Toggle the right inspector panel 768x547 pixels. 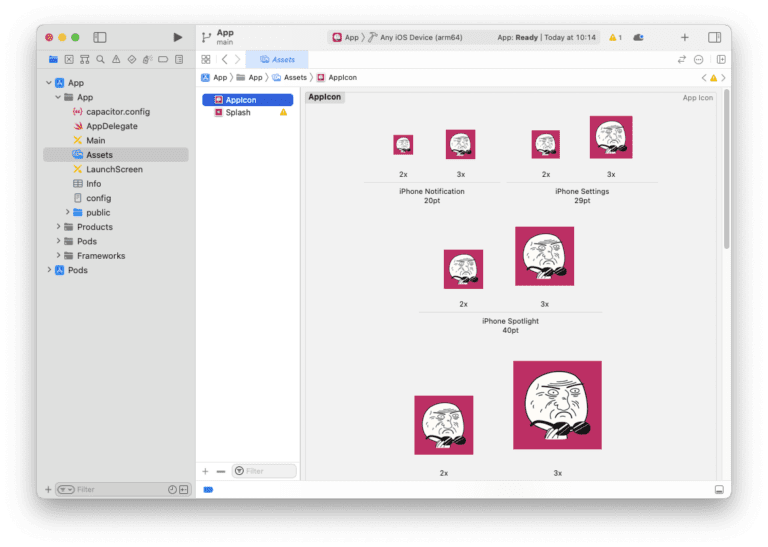click(714, 37)
